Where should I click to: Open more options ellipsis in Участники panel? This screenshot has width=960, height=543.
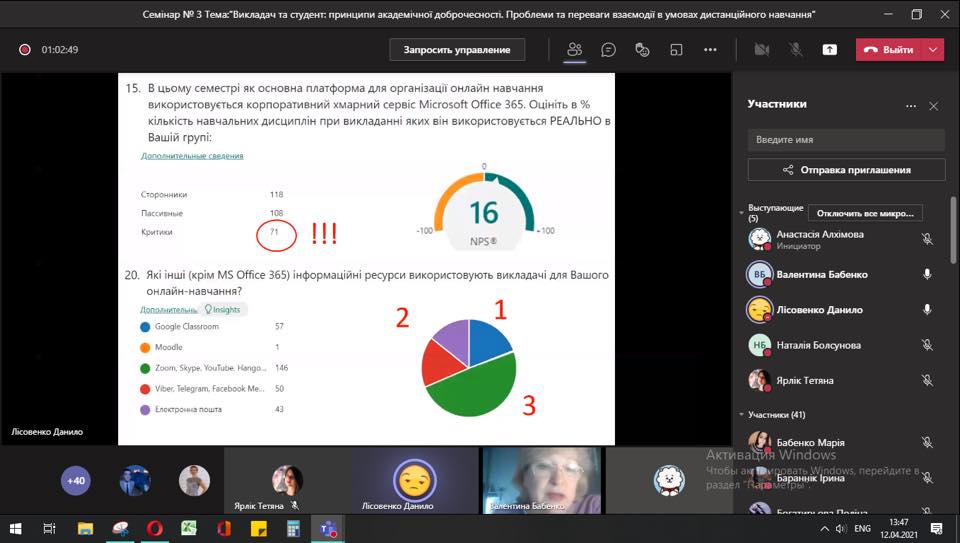click(911, 106)
